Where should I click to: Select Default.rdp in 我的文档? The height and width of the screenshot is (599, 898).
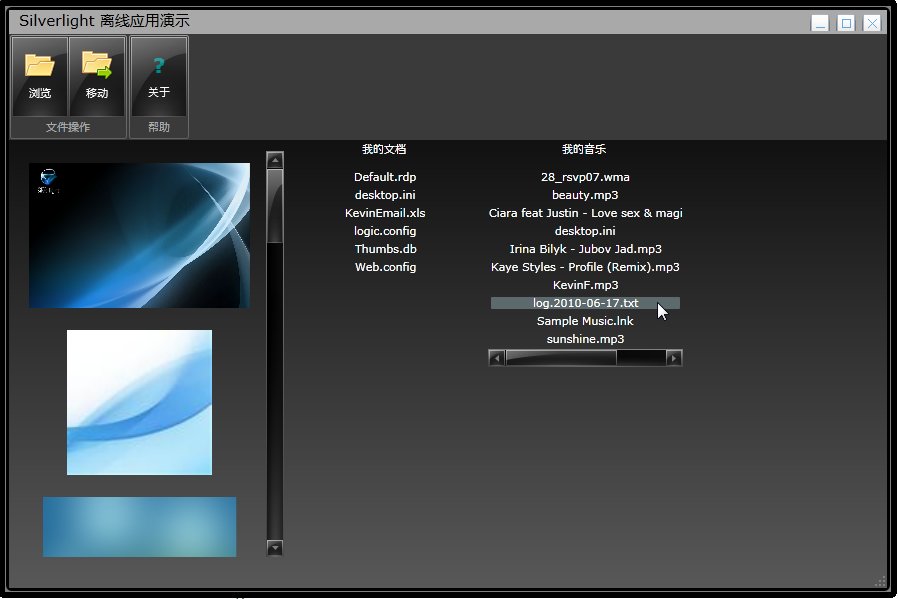385,177
